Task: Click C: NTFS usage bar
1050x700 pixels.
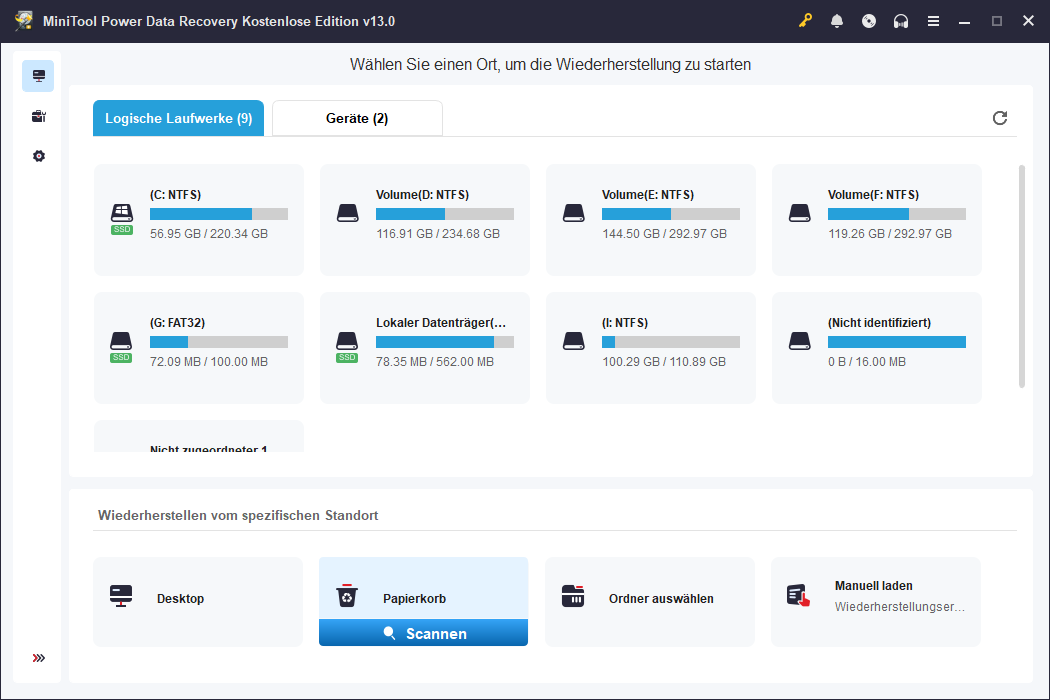Action: tap(219, 214)
